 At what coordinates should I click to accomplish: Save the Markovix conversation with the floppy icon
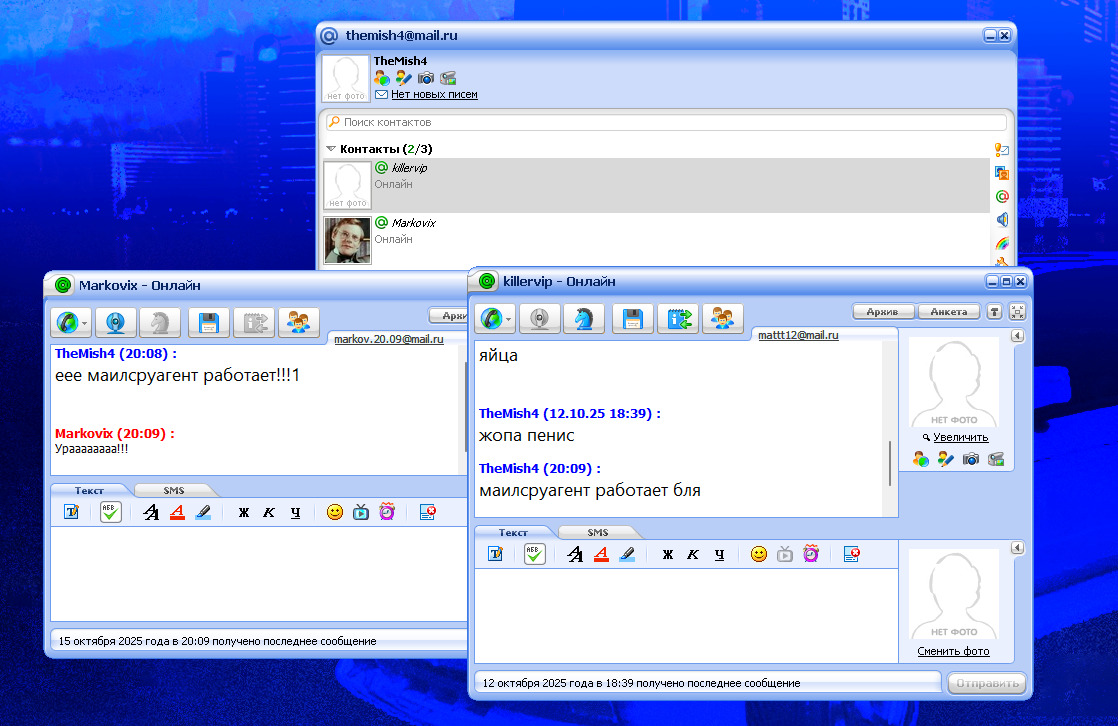tap(209, 322)
